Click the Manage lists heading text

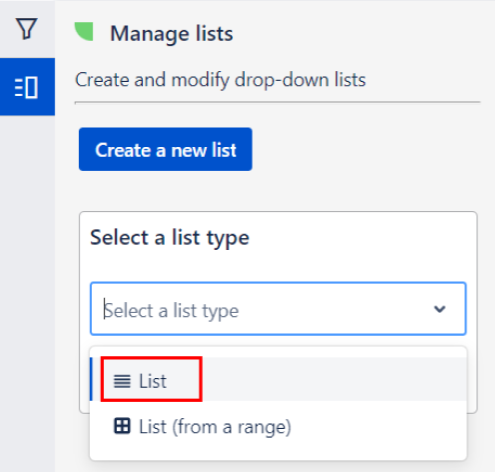coord(171,34)
